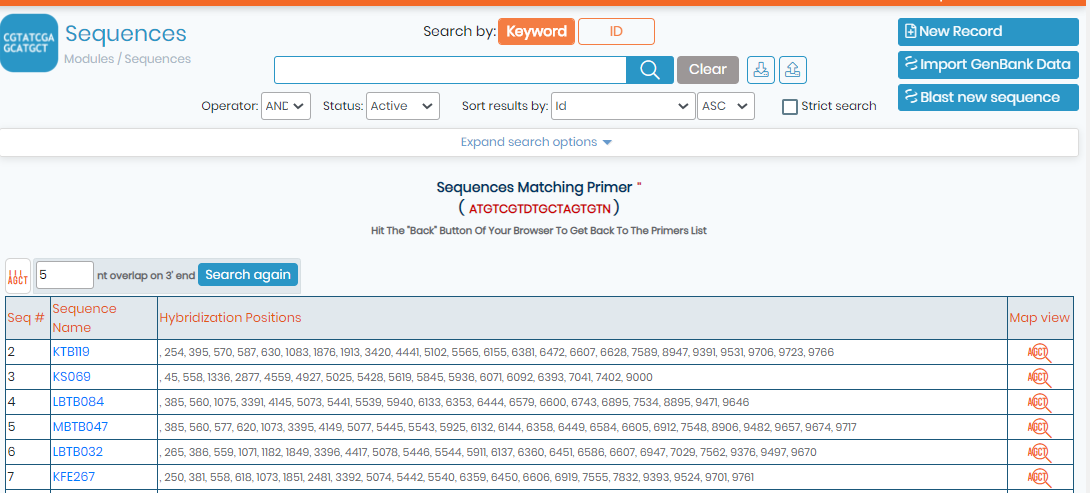Image resolution: width=1090 pixels, height=493 pixels.
Task: Open the Sort results by Id dropdown
Action: pyautogui.click(x=624, y=106)
